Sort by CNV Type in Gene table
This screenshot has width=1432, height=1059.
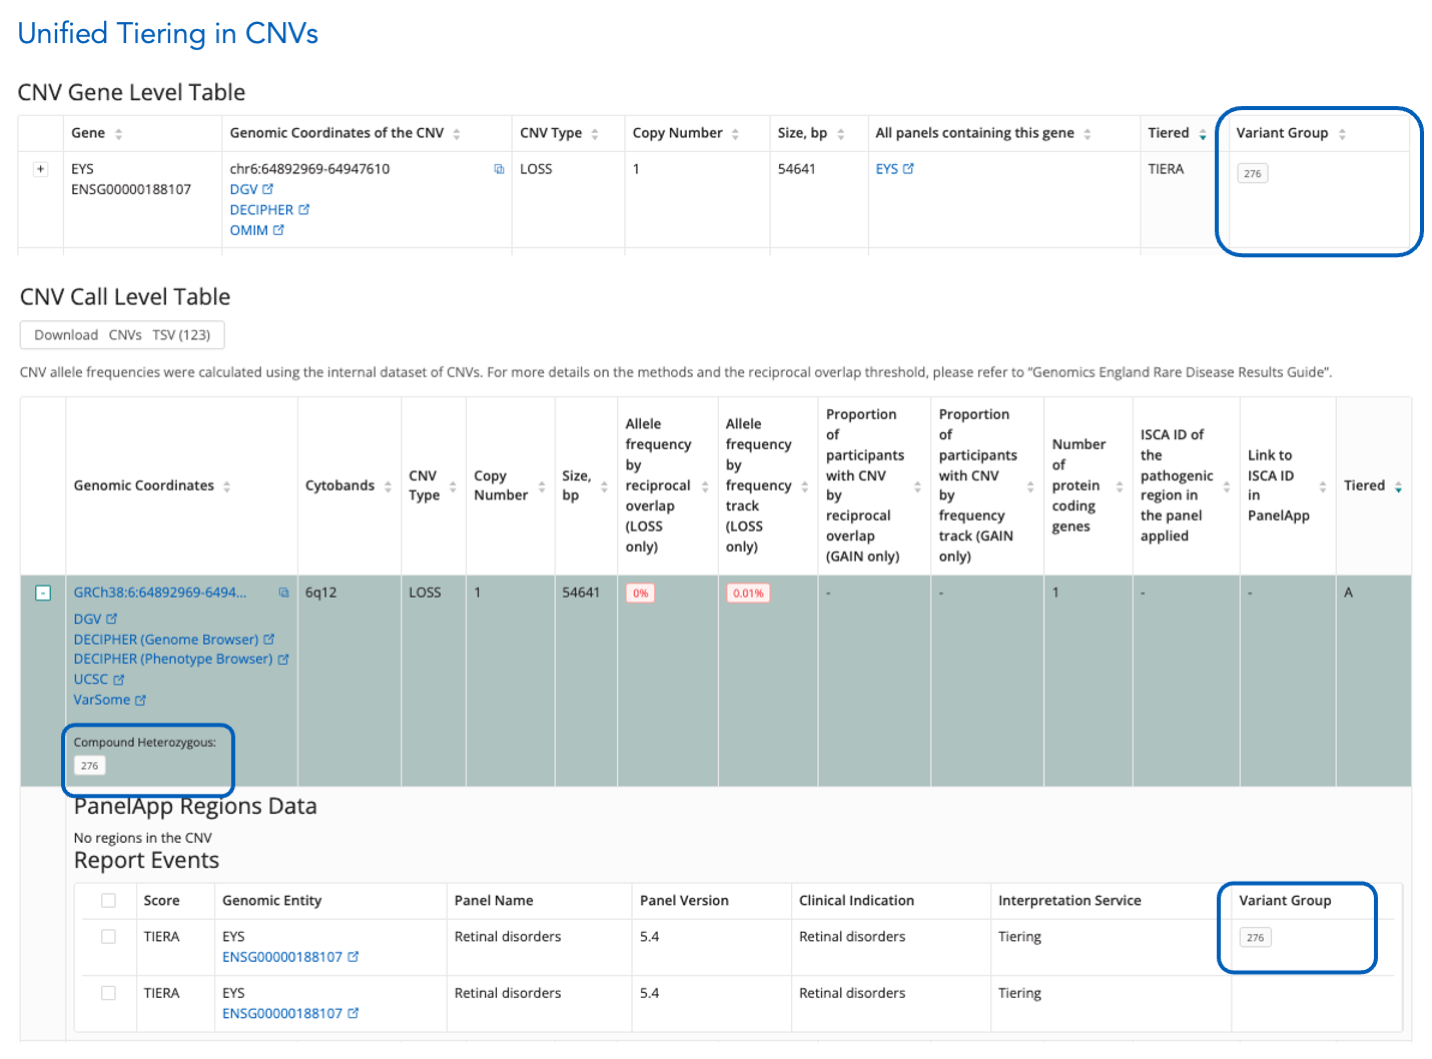pyautogui.click(x=595, y=134)
